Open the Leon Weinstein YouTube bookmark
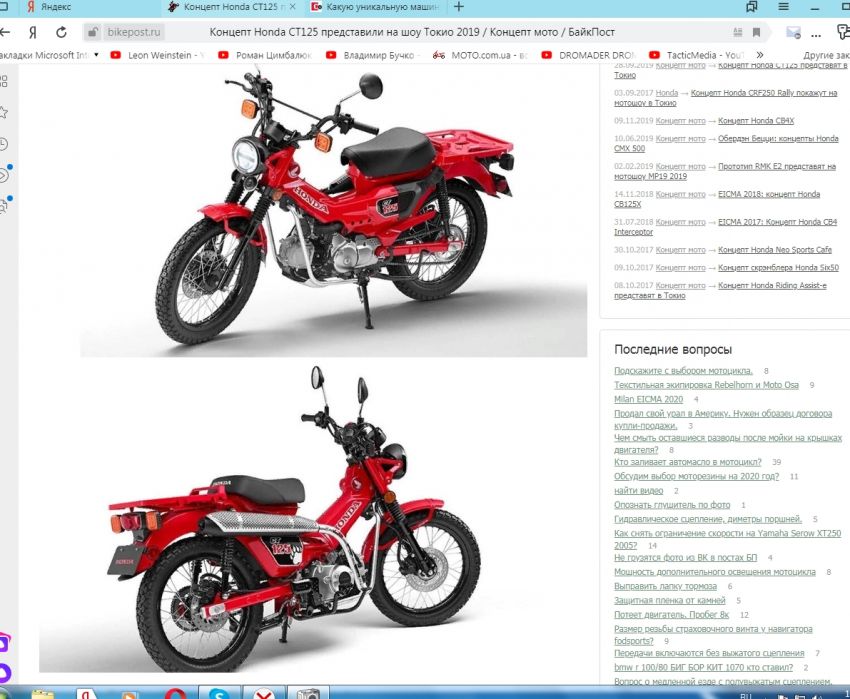 click(x=158, y=55)
